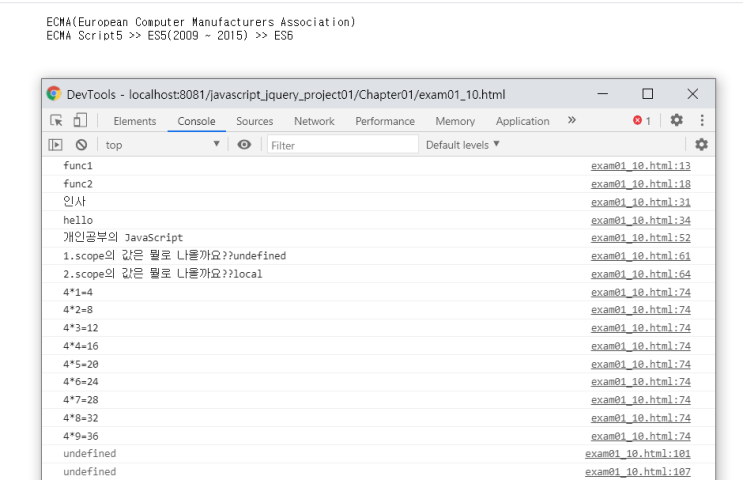Viewport: 743px width, 480px height.
Task: Click the hello console message
Action: [78, 220]
